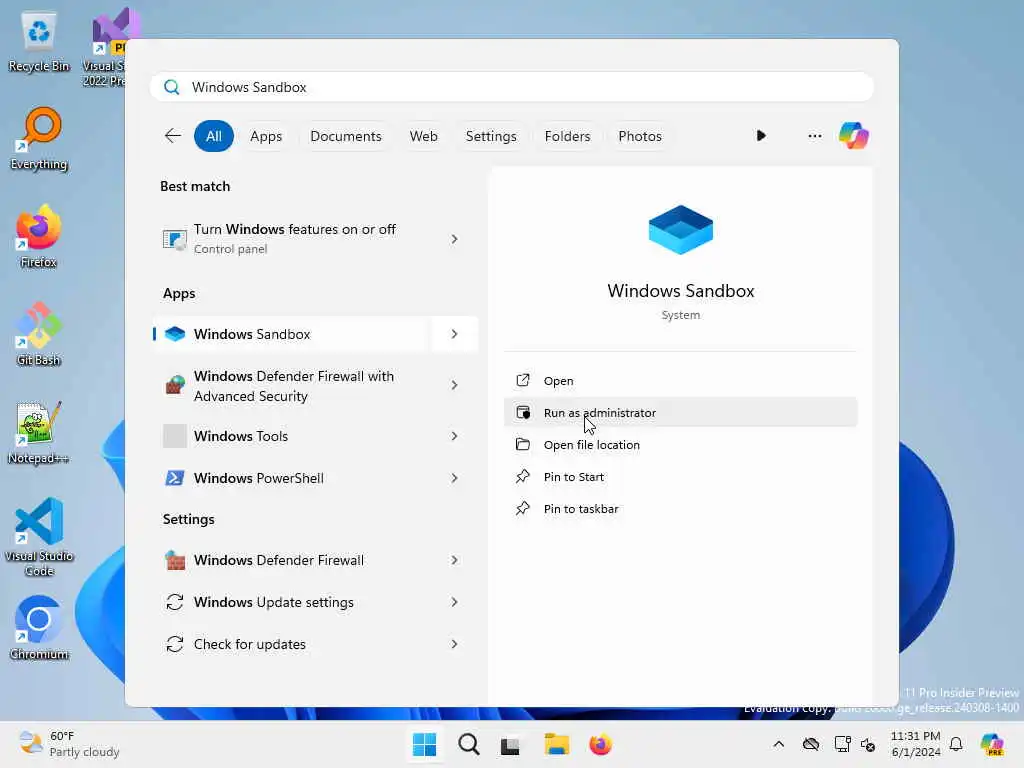Viewport: 1024px width, 768px height.
Task: Switch to the Photos filter tab
Action: coord(639,136)
